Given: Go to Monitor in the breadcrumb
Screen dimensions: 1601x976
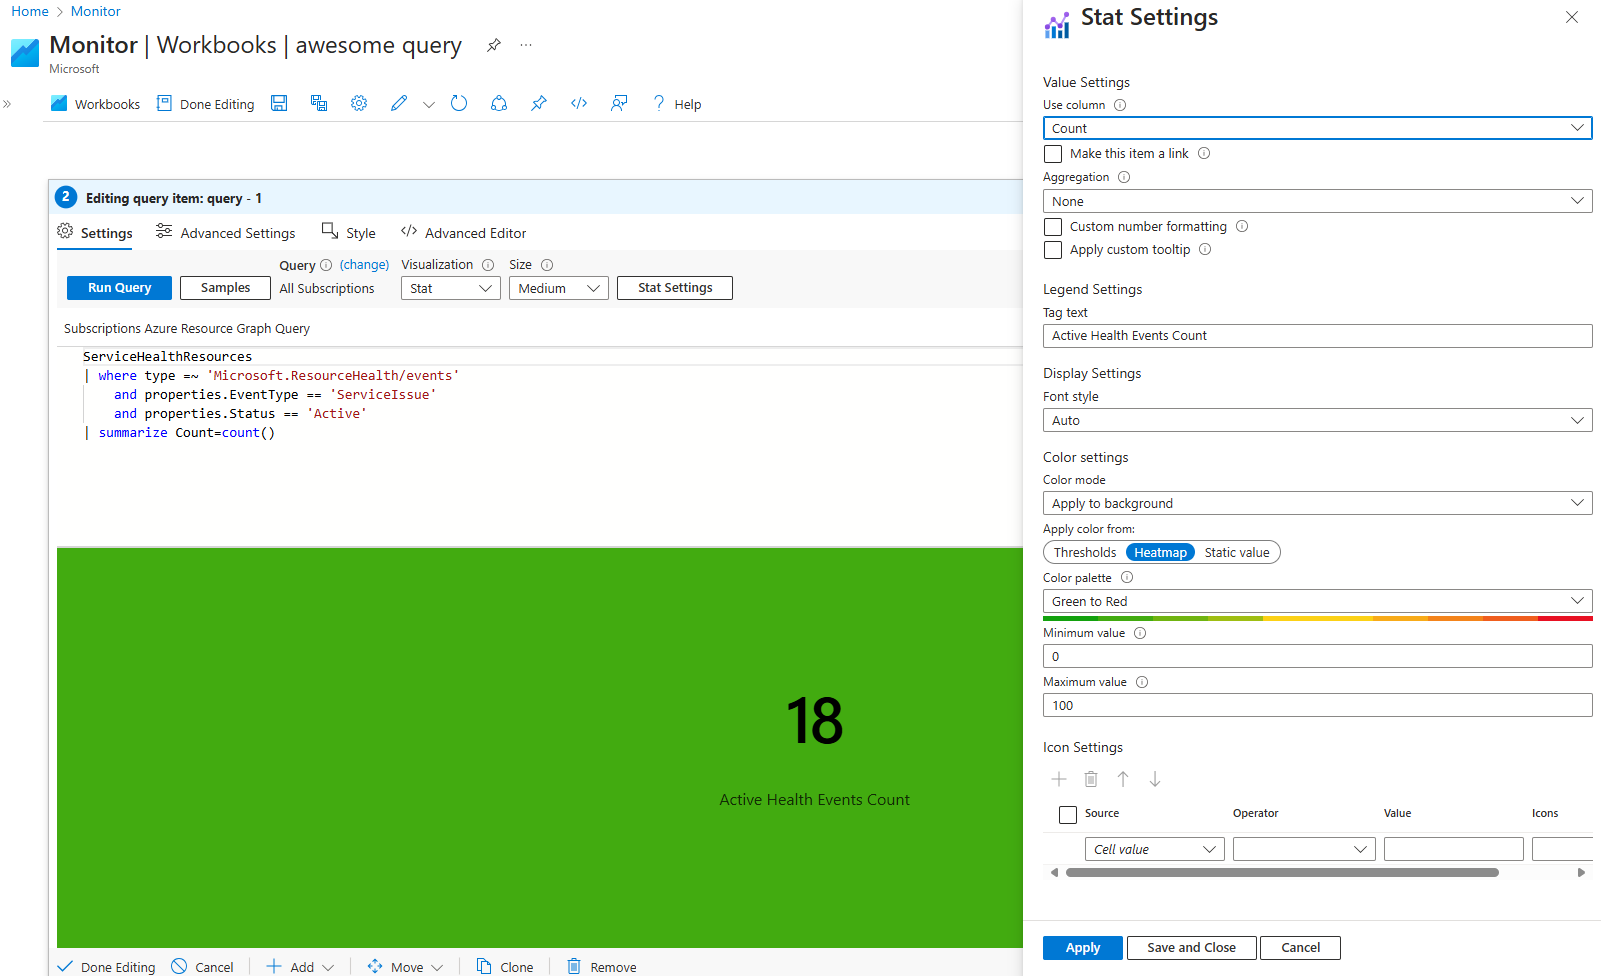Looking at the screenshot, I should click(x=96, y=11).
